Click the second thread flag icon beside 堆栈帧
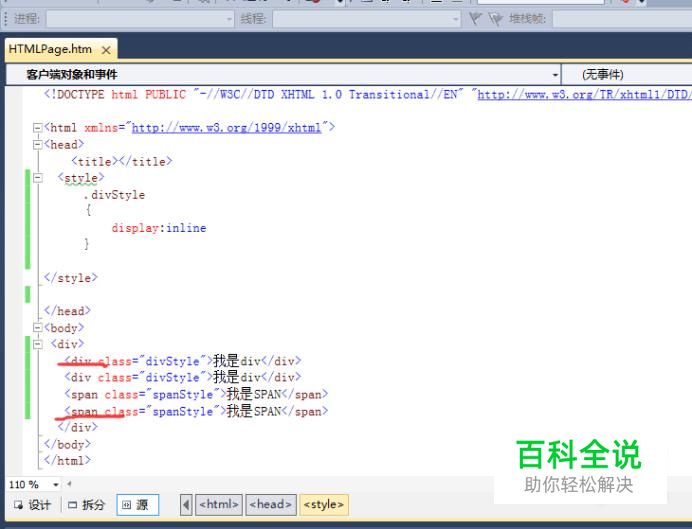 (496, 19)
